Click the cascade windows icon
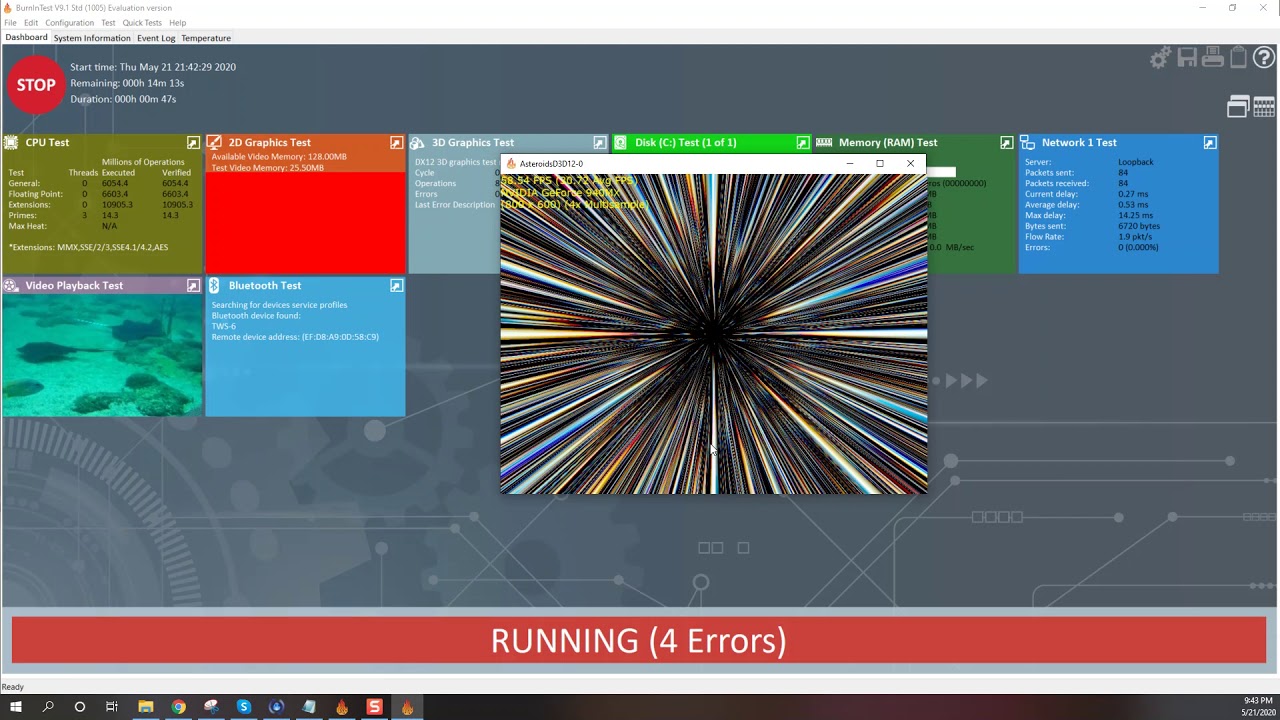 point(1238,106)
